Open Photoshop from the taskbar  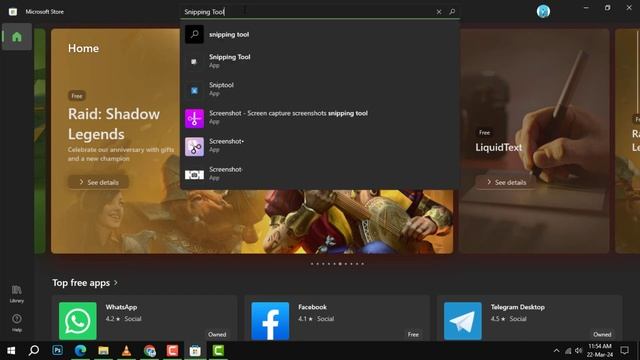point(58,351)
